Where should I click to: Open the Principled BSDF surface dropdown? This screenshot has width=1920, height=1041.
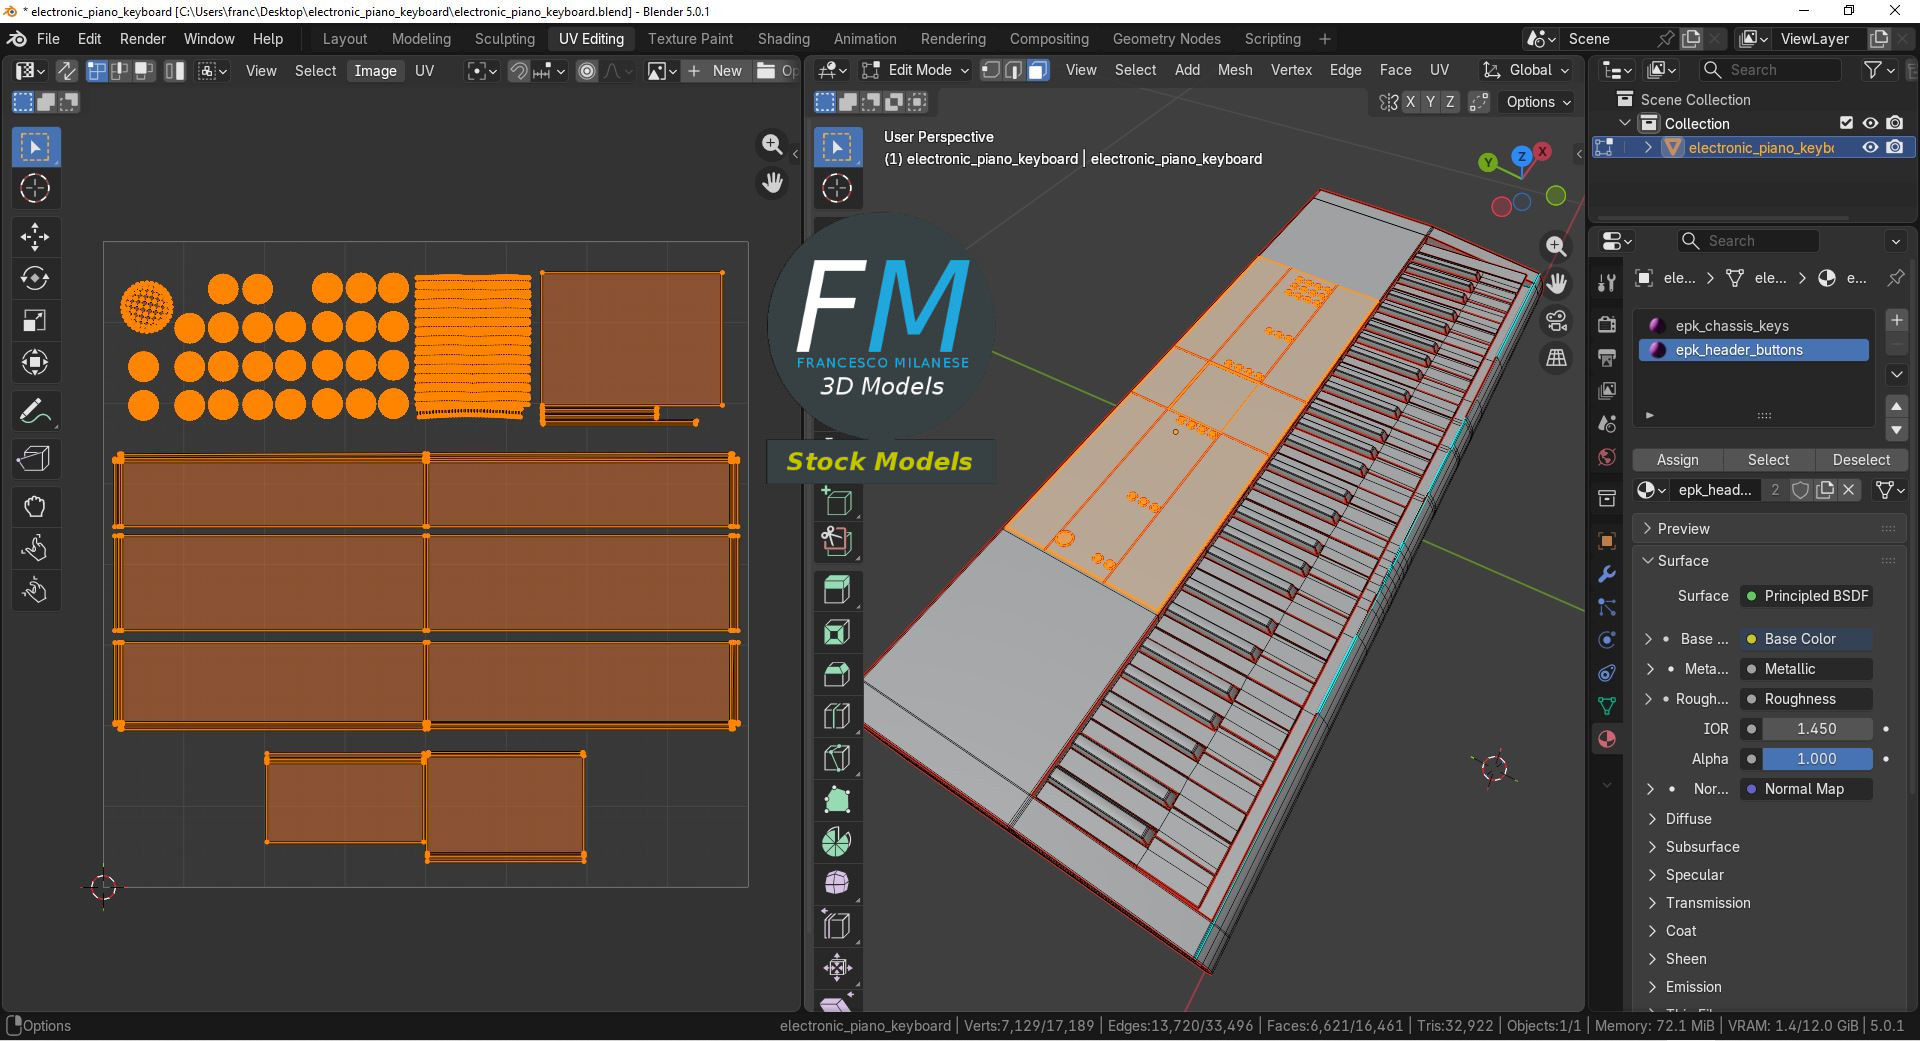(x=1807, y=596)
